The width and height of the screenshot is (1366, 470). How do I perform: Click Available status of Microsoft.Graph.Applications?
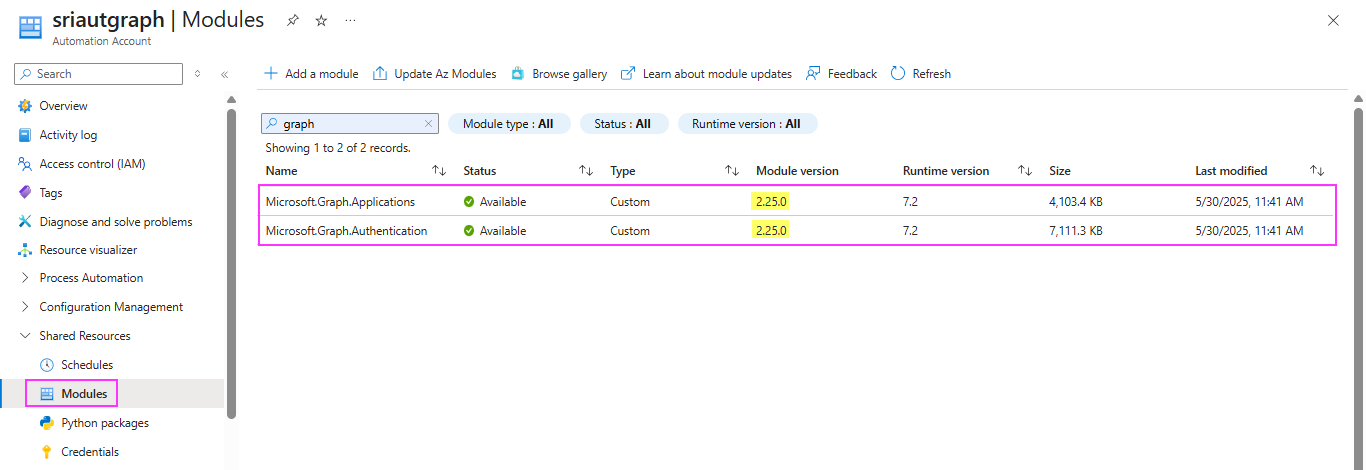click(x=495, y=202)
